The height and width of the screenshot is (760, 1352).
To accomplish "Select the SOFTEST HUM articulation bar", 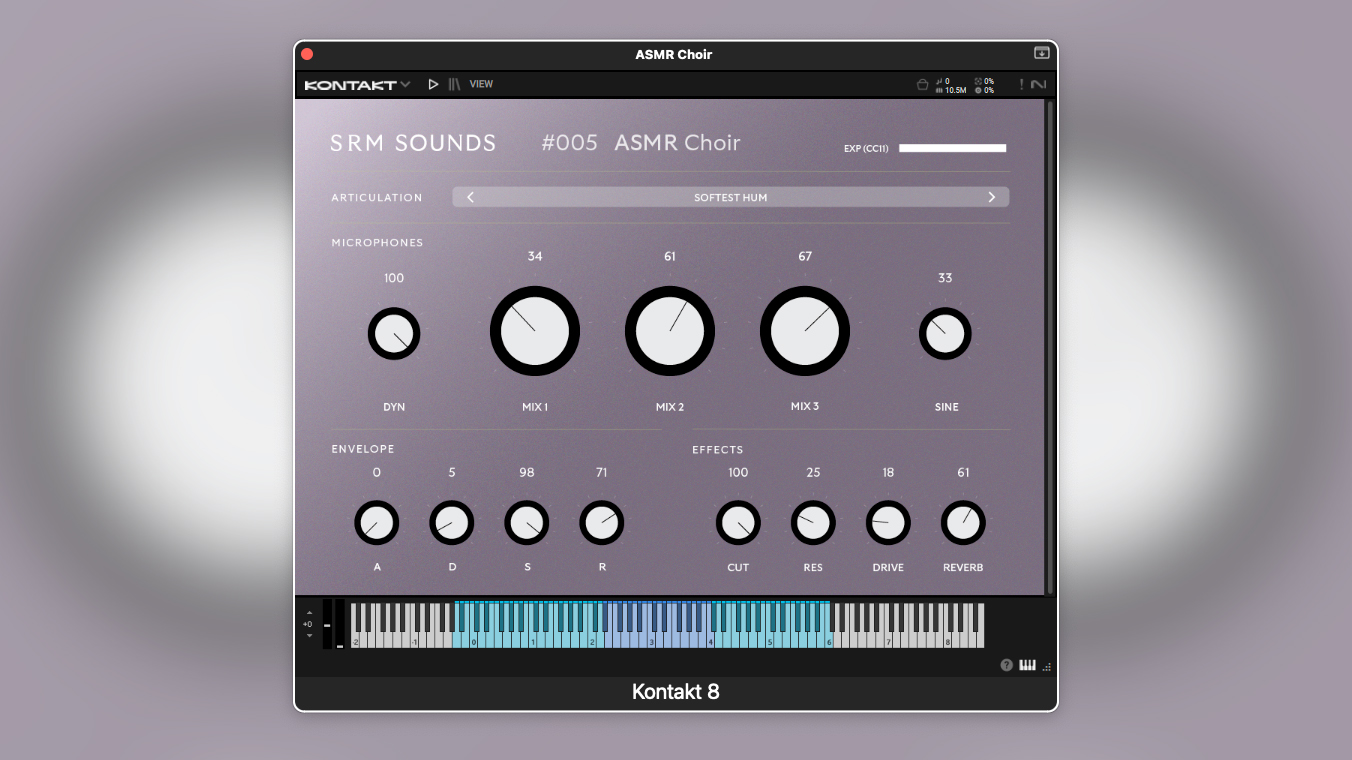I will pos(731,197).
